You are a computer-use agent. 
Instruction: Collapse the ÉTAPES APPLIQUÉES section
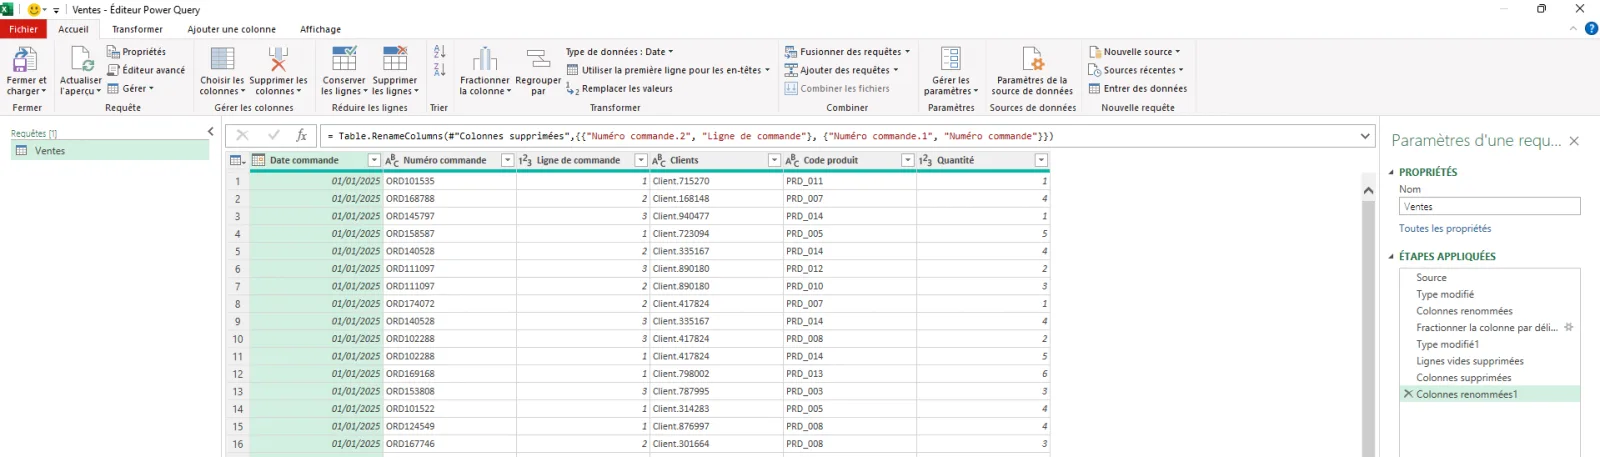(x=1391, y=256)
